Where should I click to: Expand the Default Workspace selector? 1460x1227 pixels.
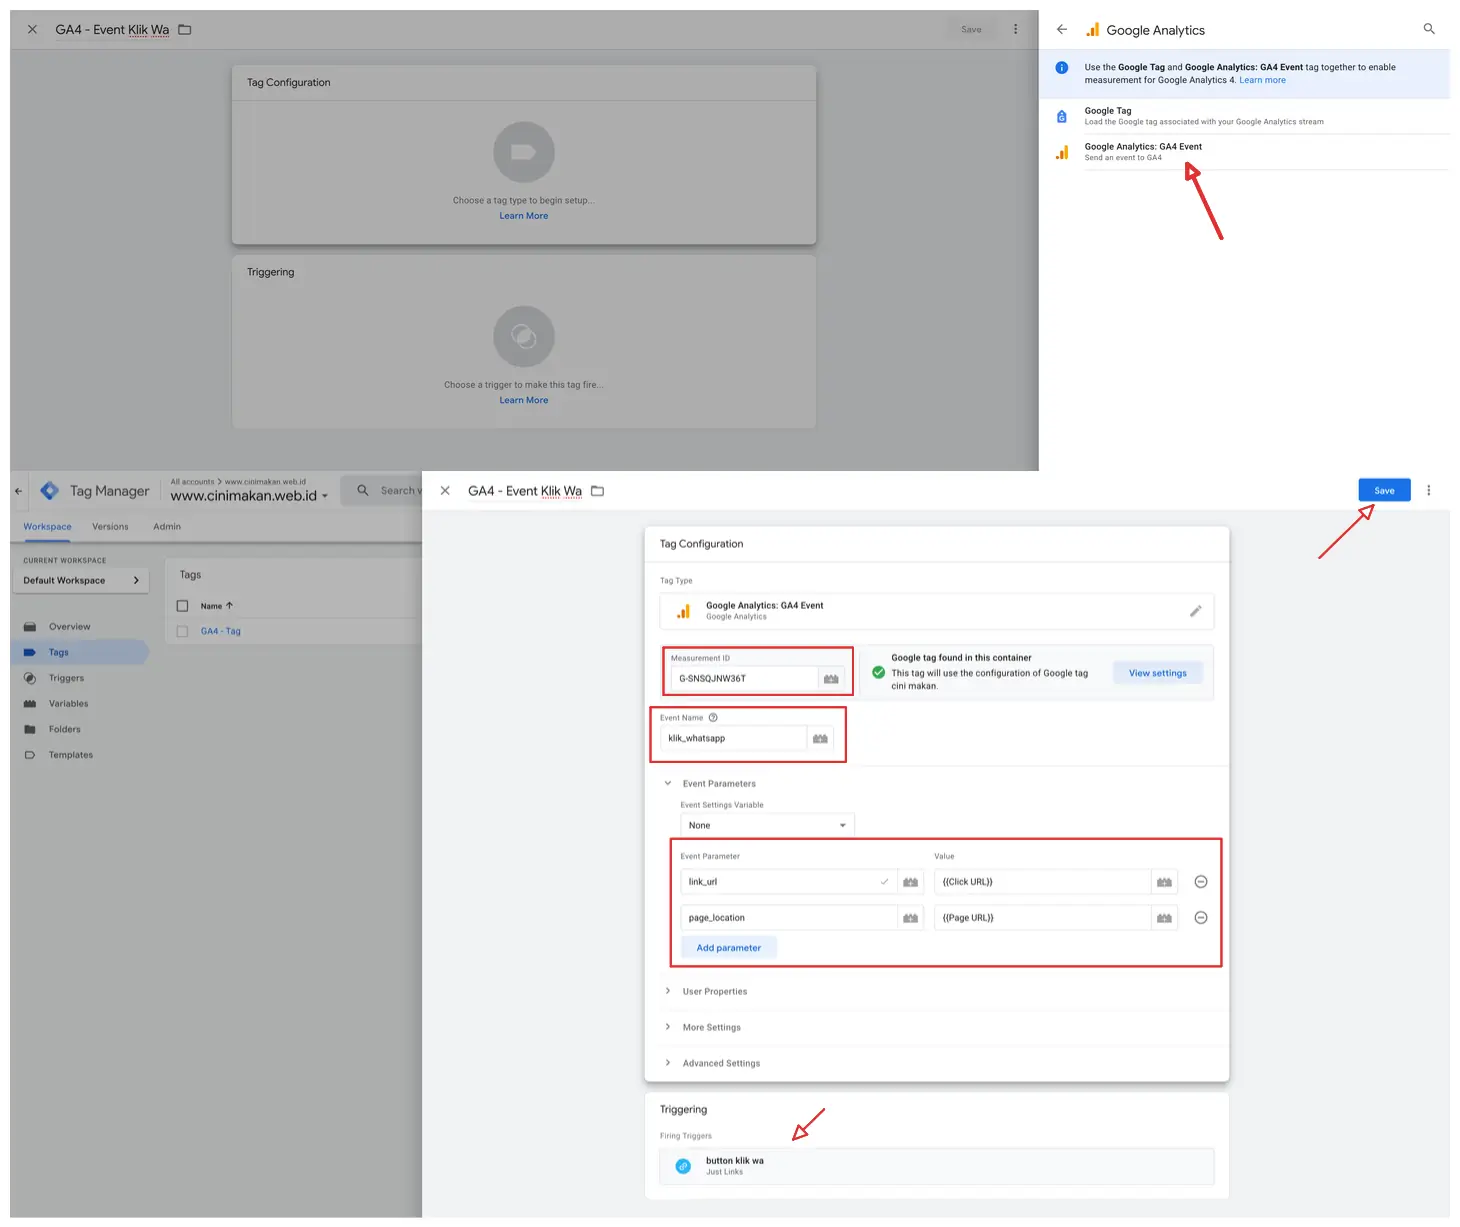pos(81,581)
